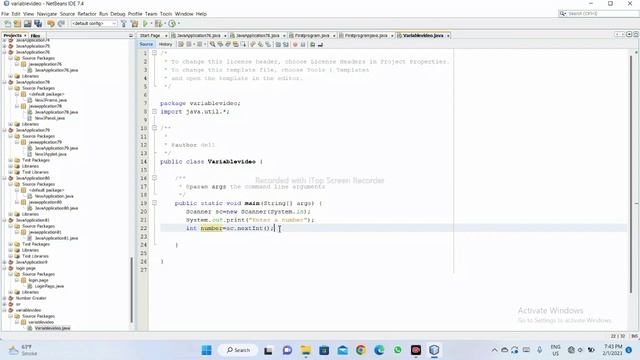Click the Profile Project clock icon
Image resolution: width=640 pixels, height=360 pixels.
[x=172, y=24]
